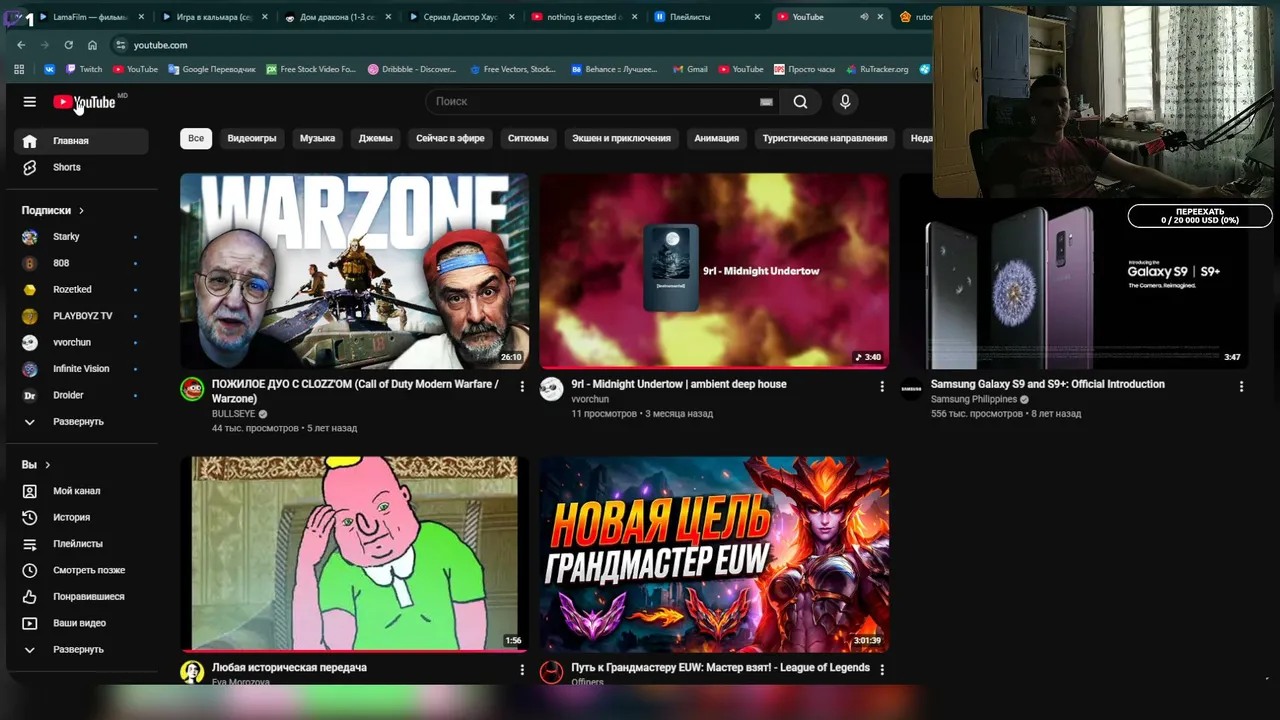The height and width of the screenshot is (720, 1280).
Task: Reload the page with the refresh icon
Action: tap(68, 45)
